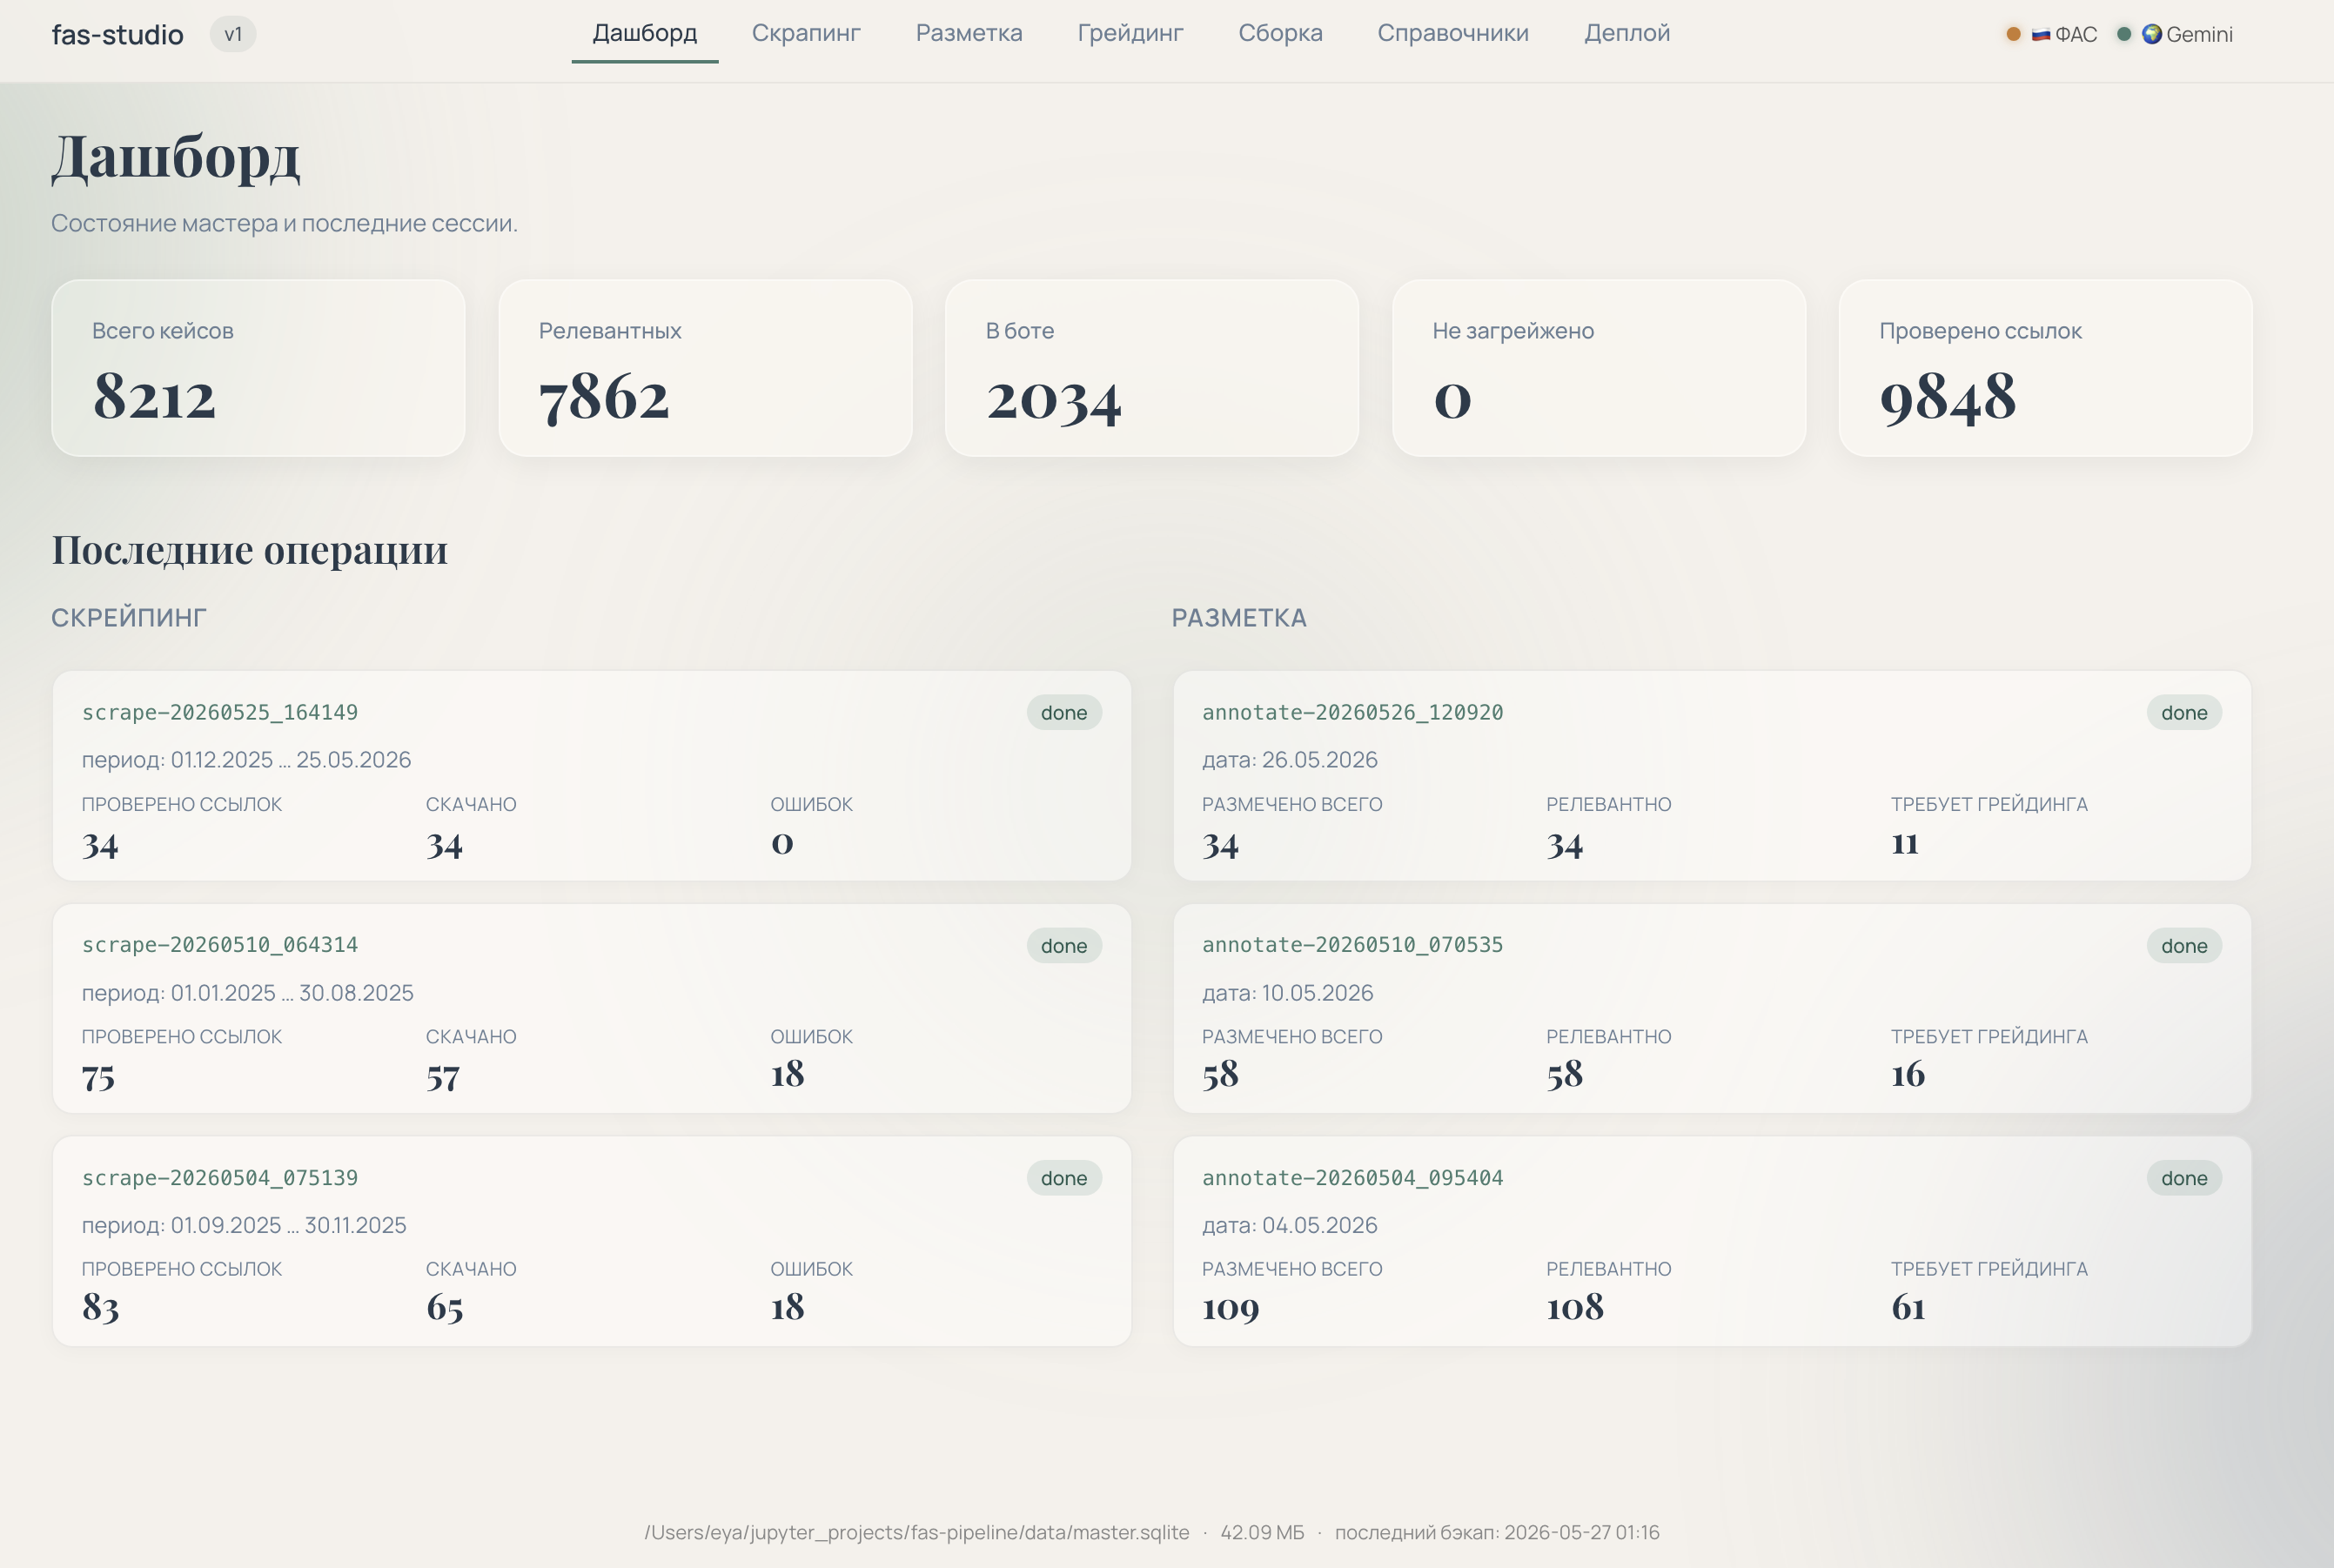Click the period 01.12.2025 ... 25.05.2026 text
The width and height of the screenshot is (2334, 1568).
coord(246,760)
